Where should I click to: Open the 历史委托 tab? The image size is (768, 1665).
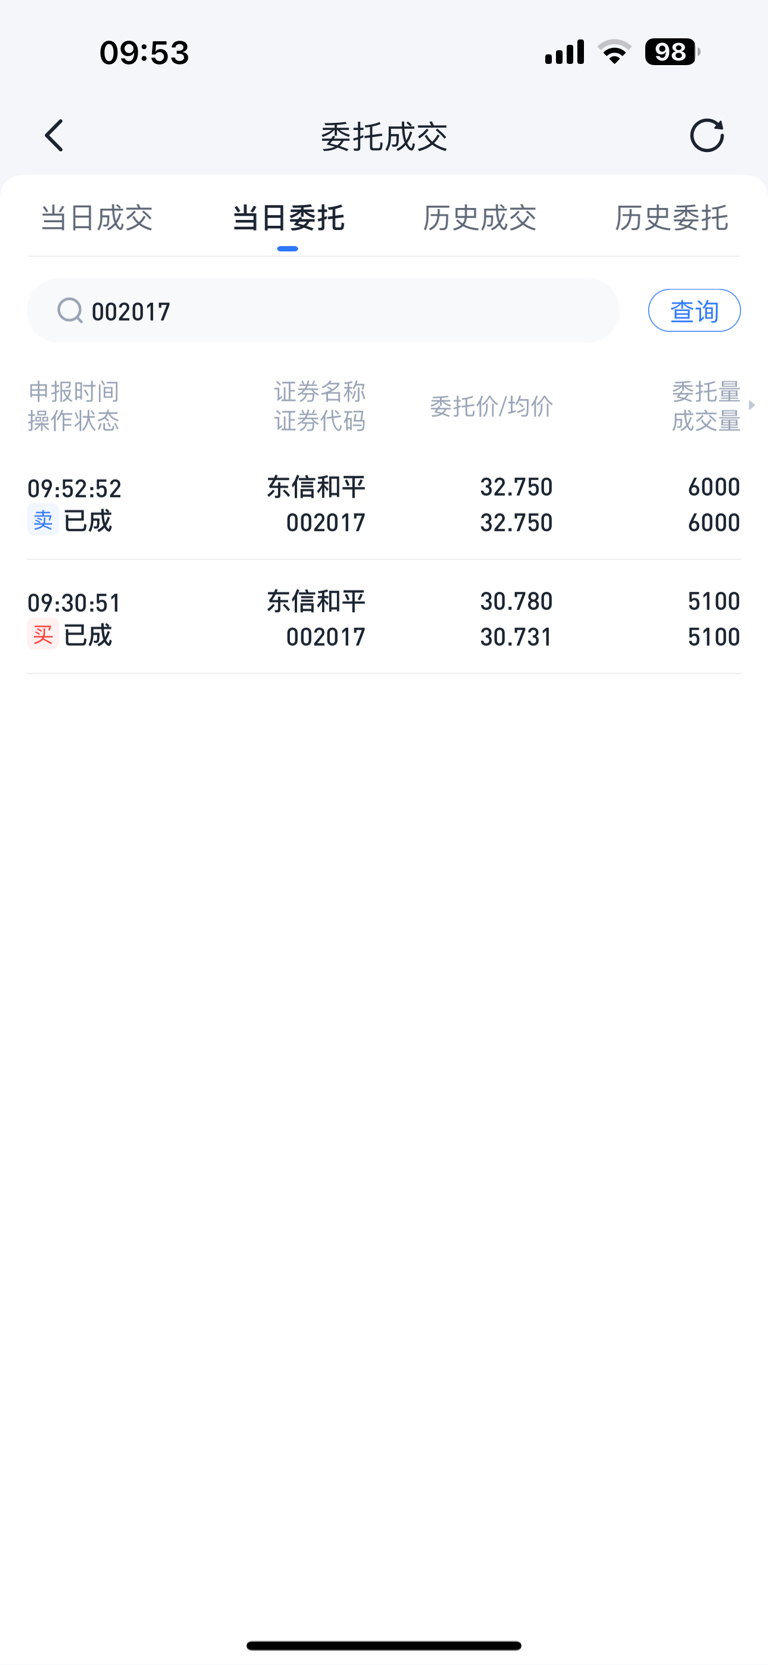click(x=671, y=218)
